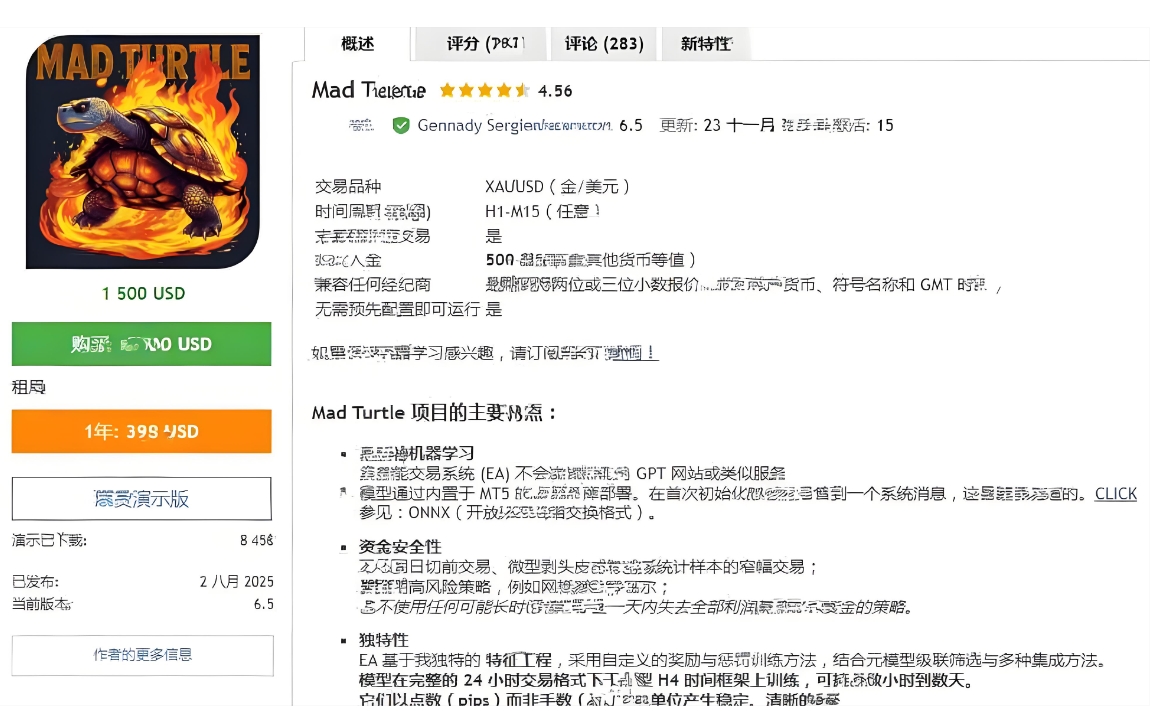Screen dimensions: 1165x711
Task: Rent for 1 year at 398 USD
Action: tap(141, 432)
